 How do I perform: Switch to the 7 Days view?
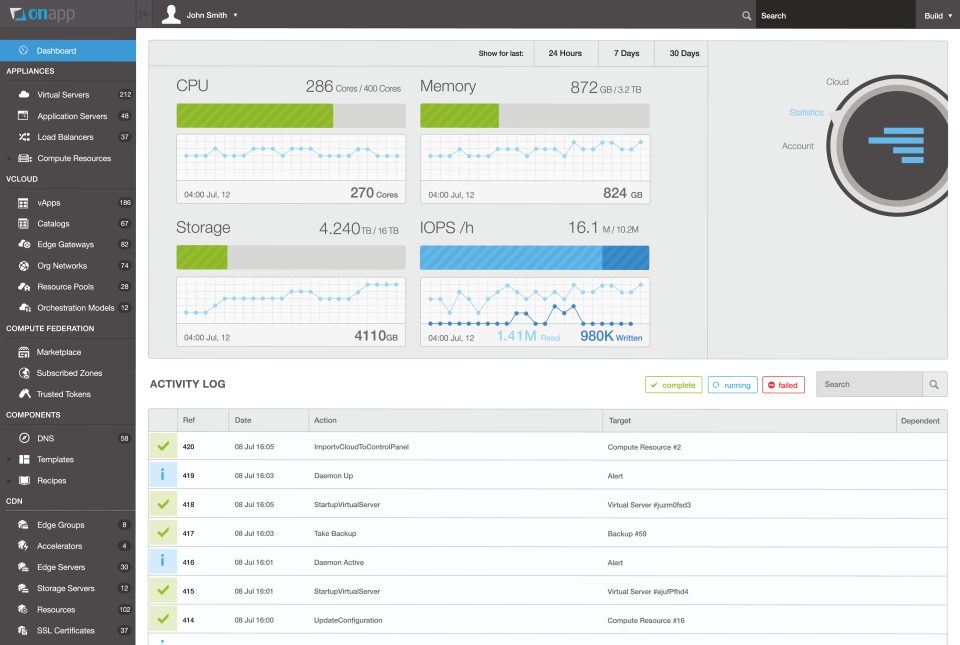tap(625, 53)
